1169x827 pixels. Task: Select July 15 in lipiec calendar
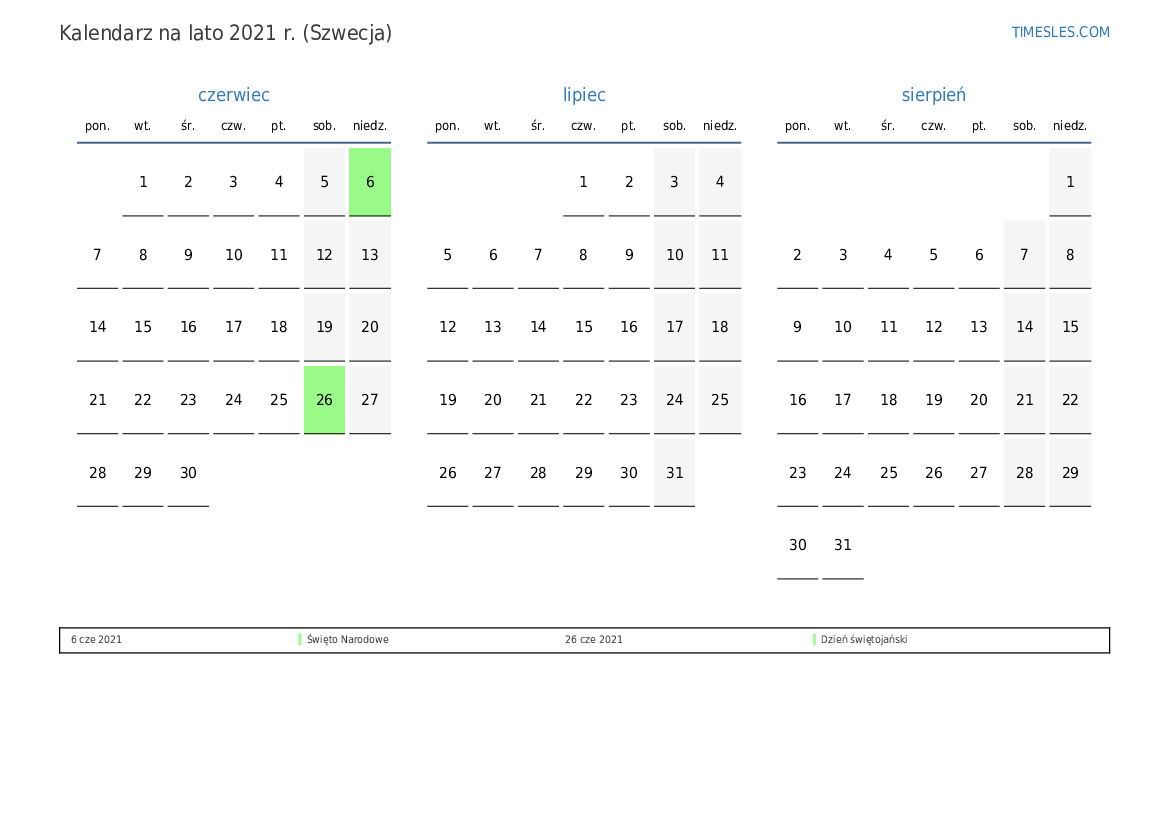pos(584,327)
